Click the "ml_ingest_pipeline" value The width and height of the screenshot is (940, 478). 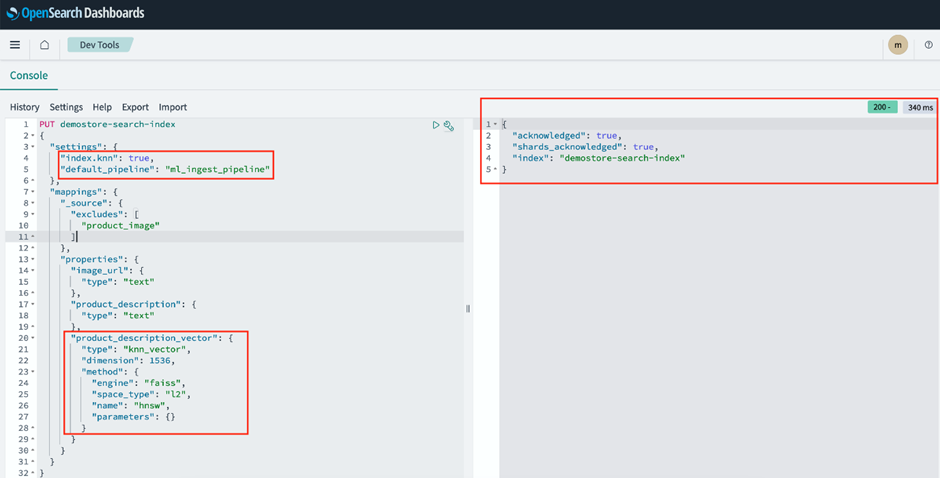pyautogui.click(x=217, y=170)
